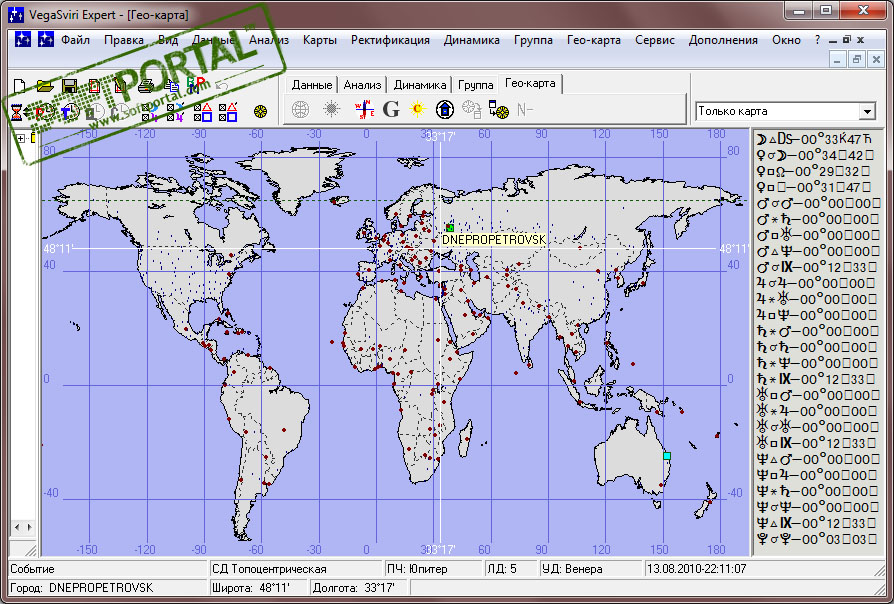Open the Дополнения menu

point(723,40)
